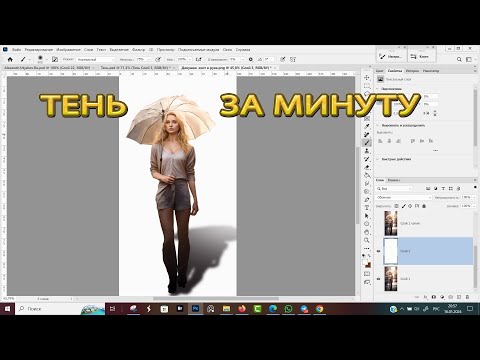
Task: Open the Окно menu
Action: tap(227, 49)
